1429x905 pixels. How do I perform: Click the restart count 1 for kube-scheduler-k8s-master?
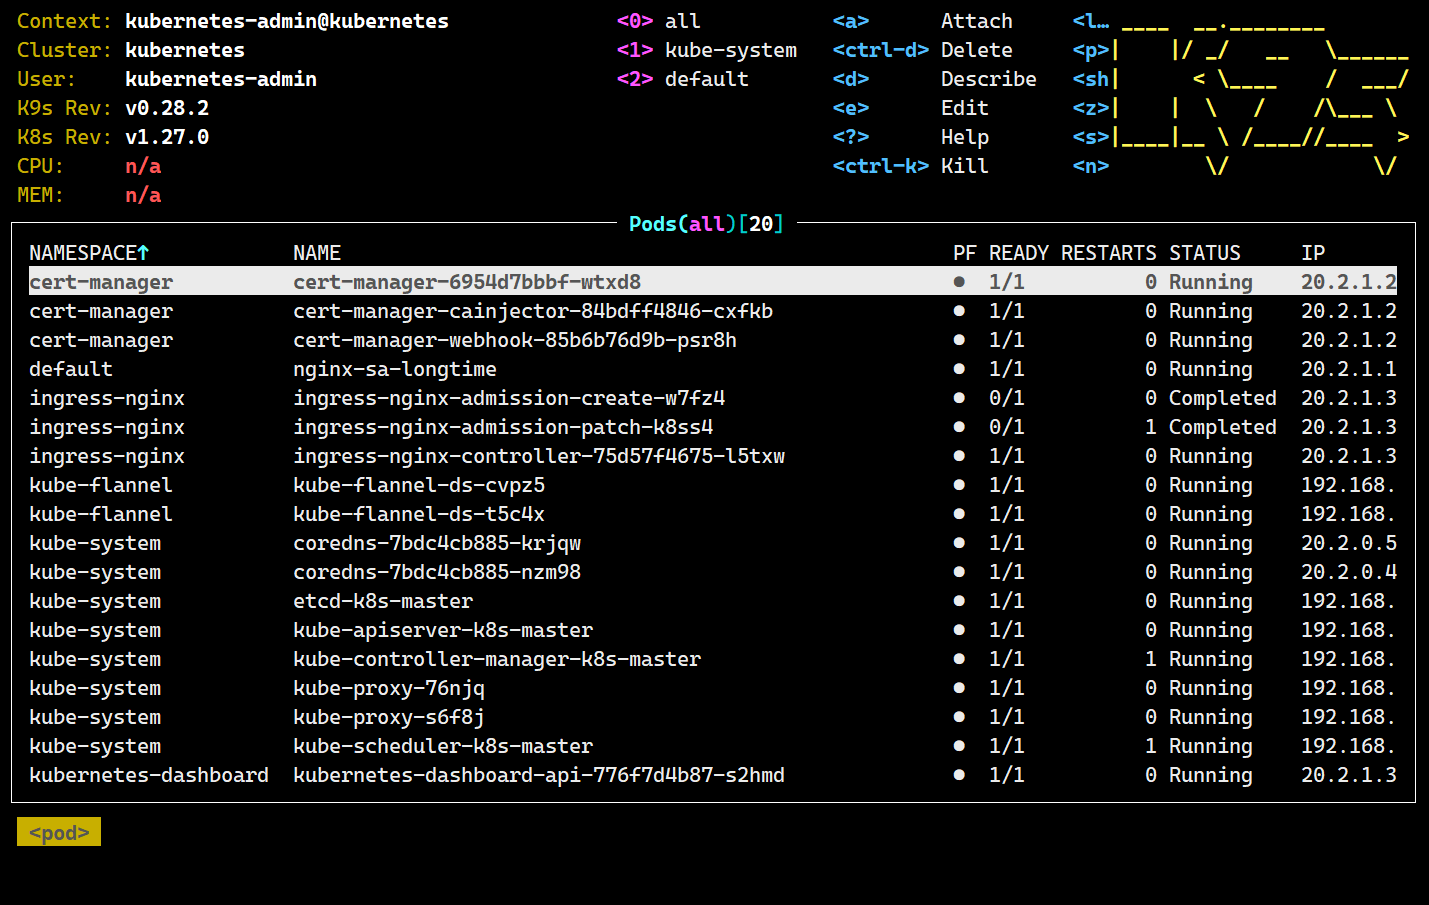pos(1151,746)
